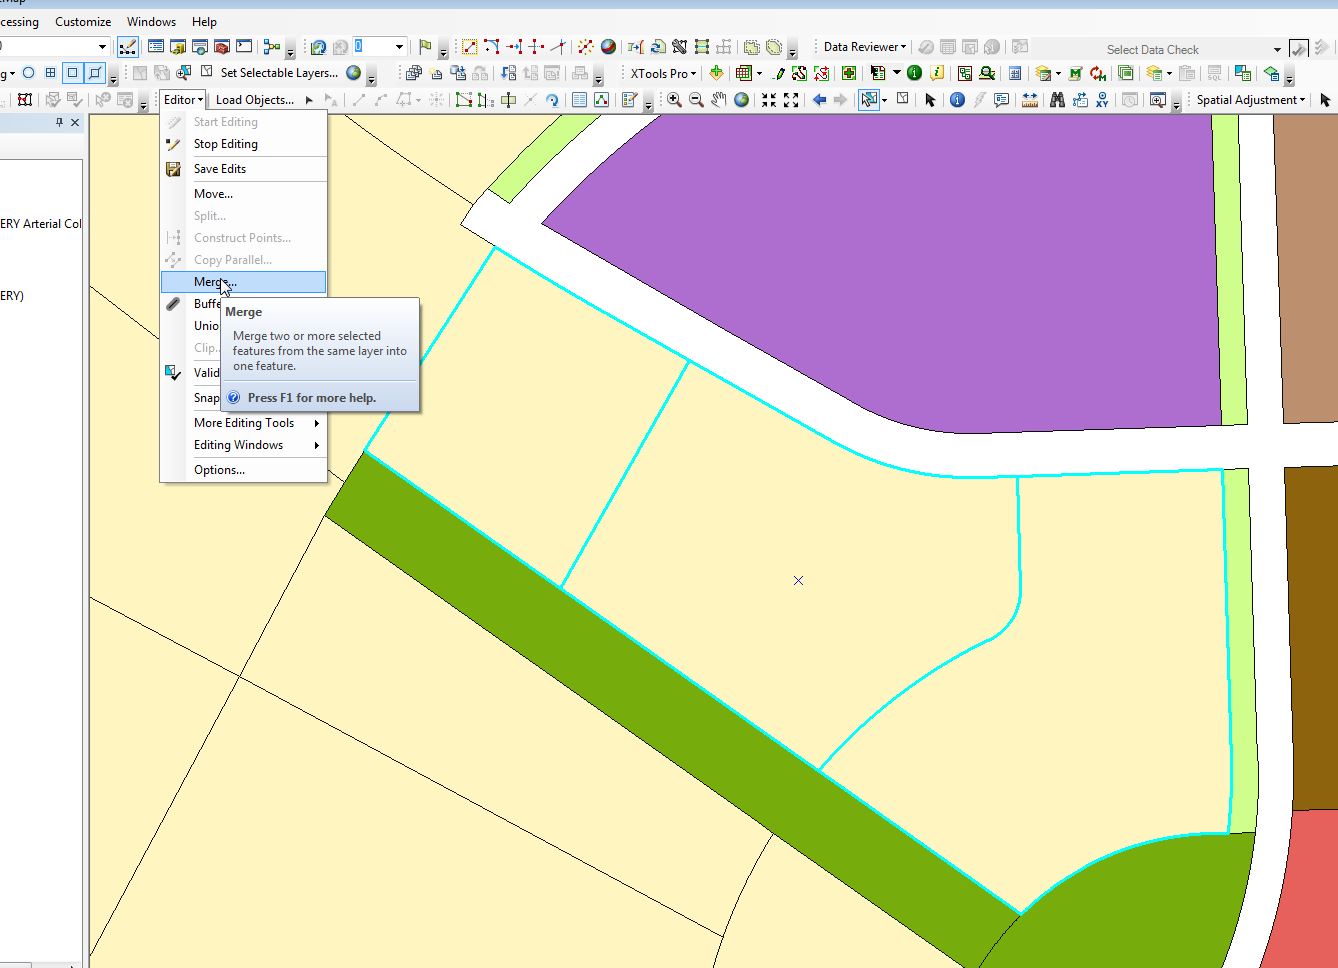Toggle the rectangle shape button
Viewport: 1338px width, 968px height.
[x=72, y=73]
